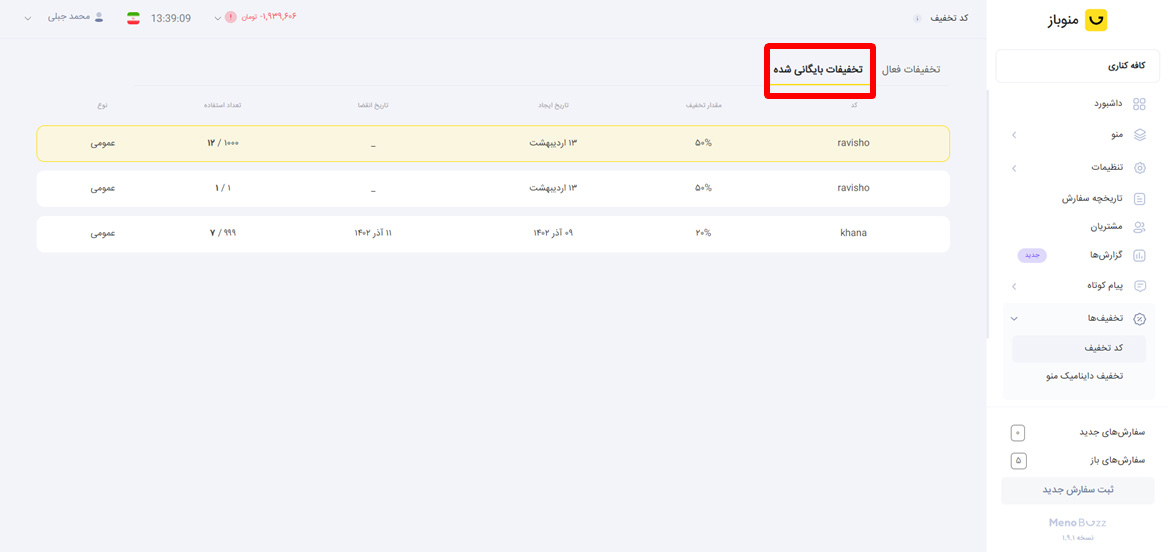Click the تاریخ انقضا column header
This screenshot has width=1168, height=552.
[x=373, y=105]
